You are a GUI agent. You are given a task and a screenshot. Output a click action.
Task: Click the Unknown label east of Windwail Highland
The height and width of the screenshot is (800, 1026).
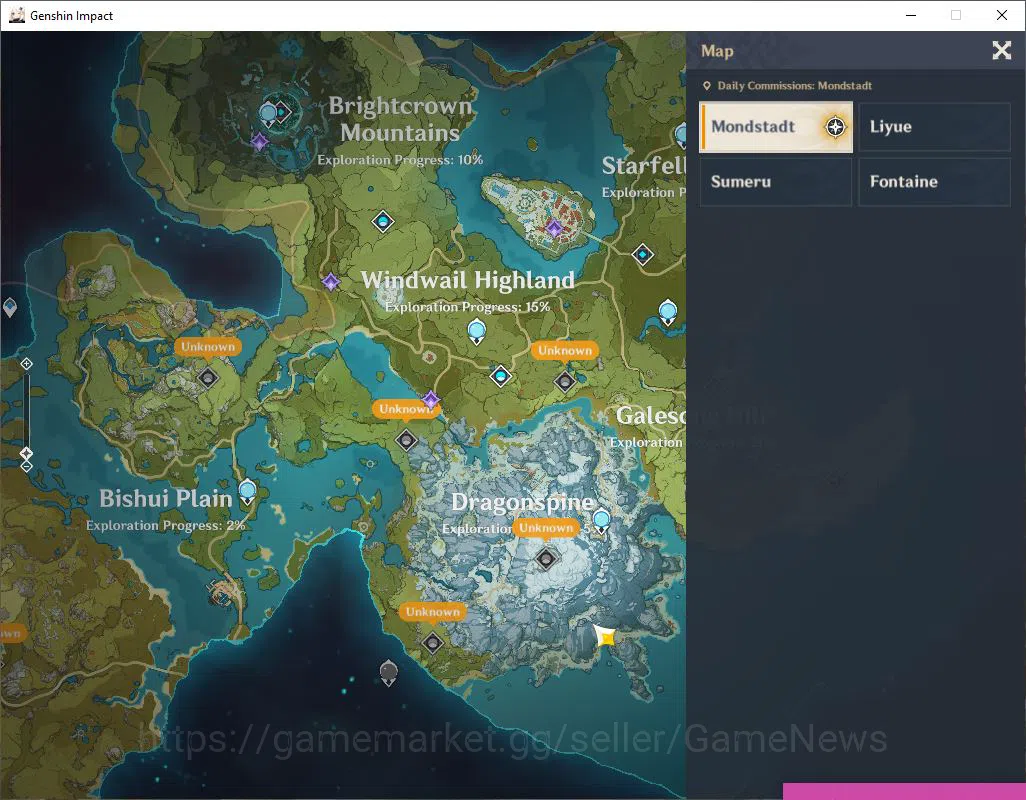click(x=565, y=351)
